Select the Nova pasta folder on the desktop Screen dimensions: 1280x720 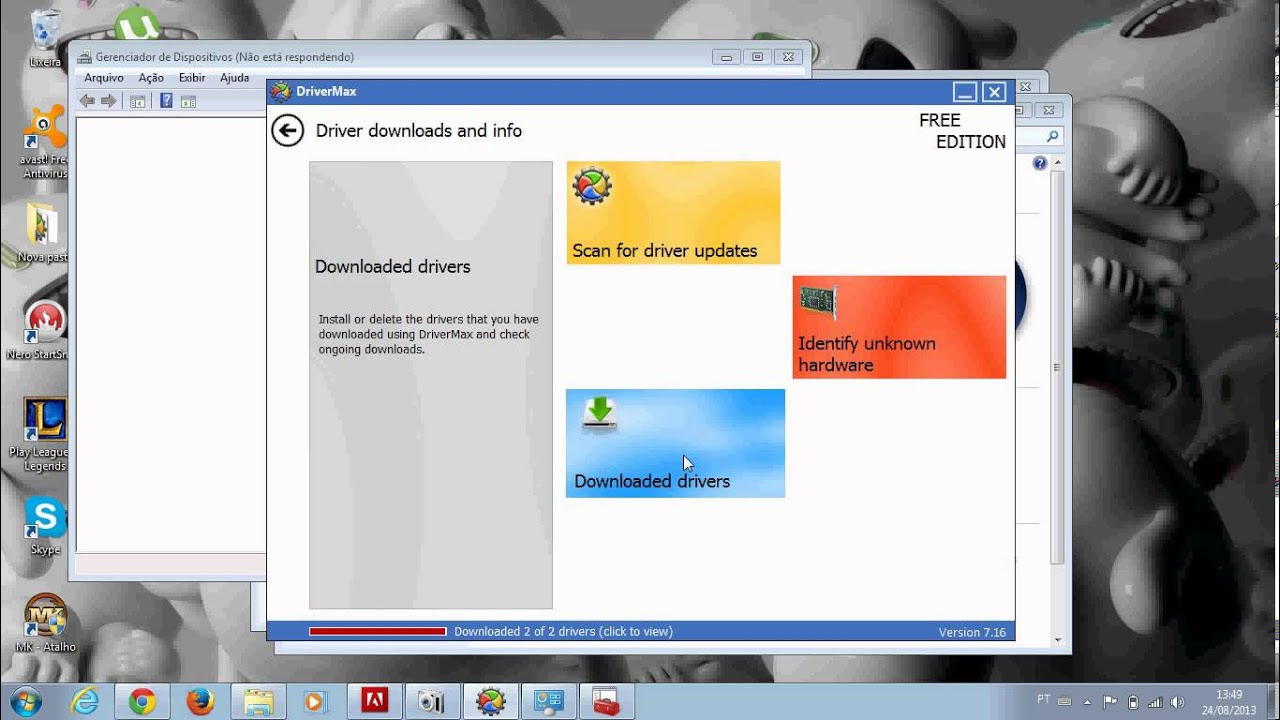point(44,232)
